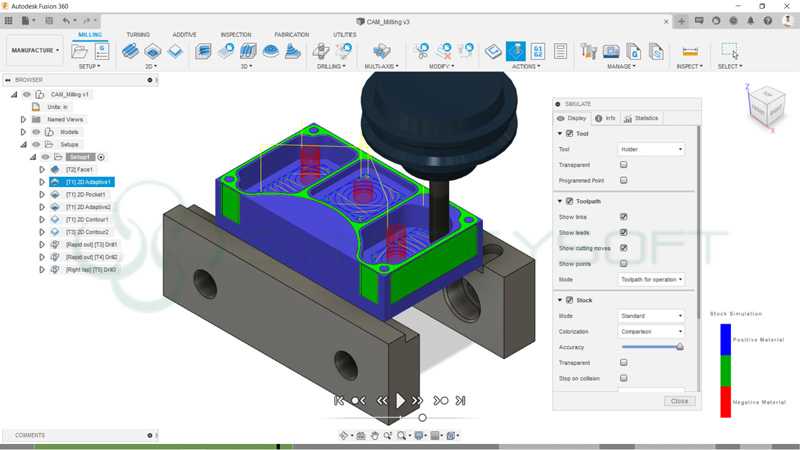
Task: Enable the Programmed Point checkbox
Action: (x=623, y=180)
